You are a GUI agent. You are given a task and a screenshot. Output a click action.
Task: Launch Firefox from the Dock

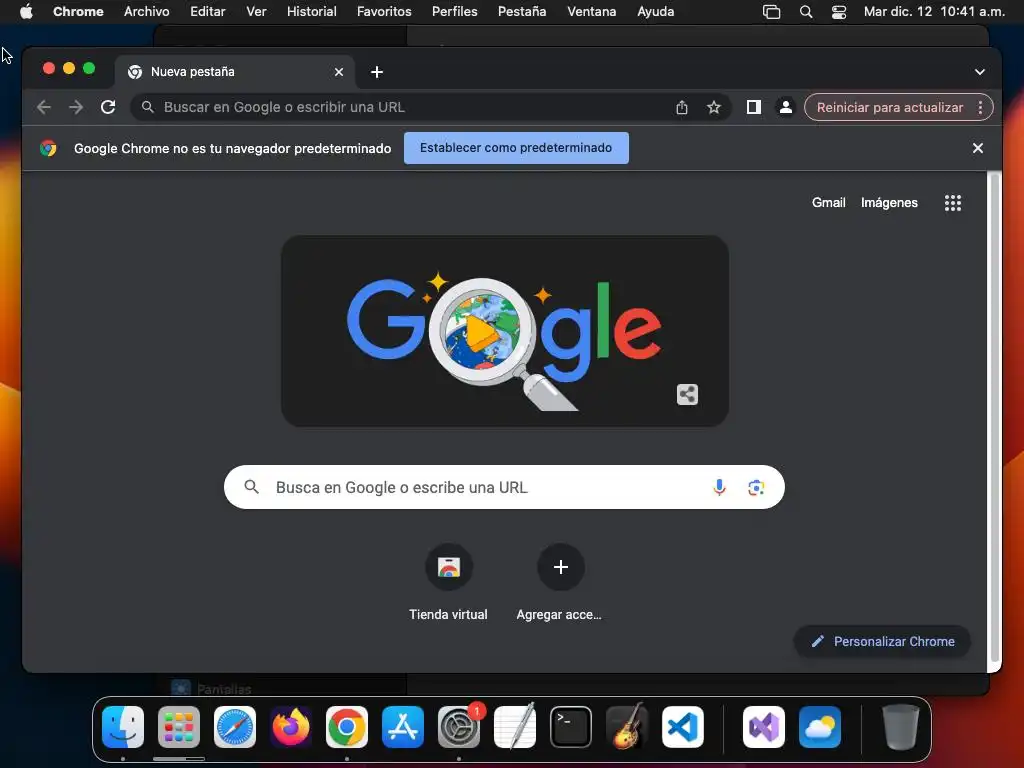pos(291,727)
